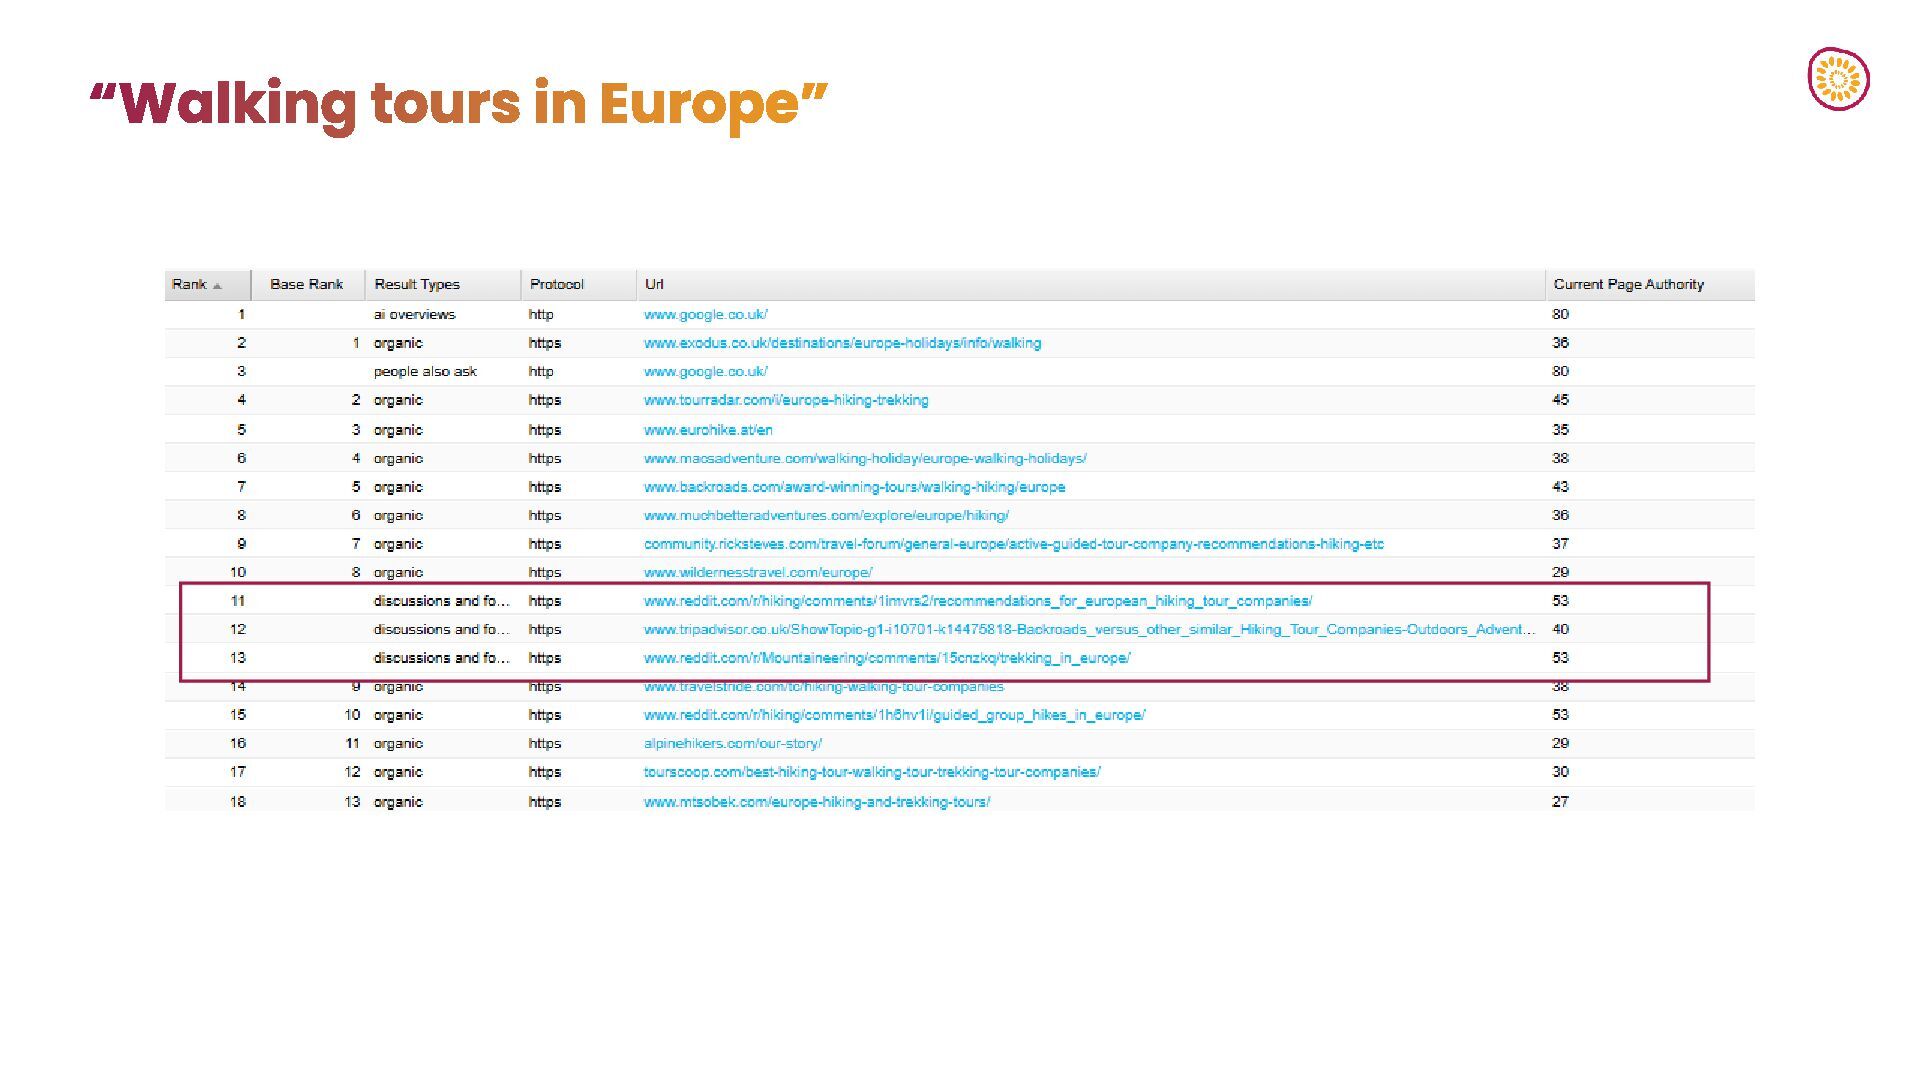Open the wildernesstravel.com/europe link
1920x1080 pixels.
(758, 573)
